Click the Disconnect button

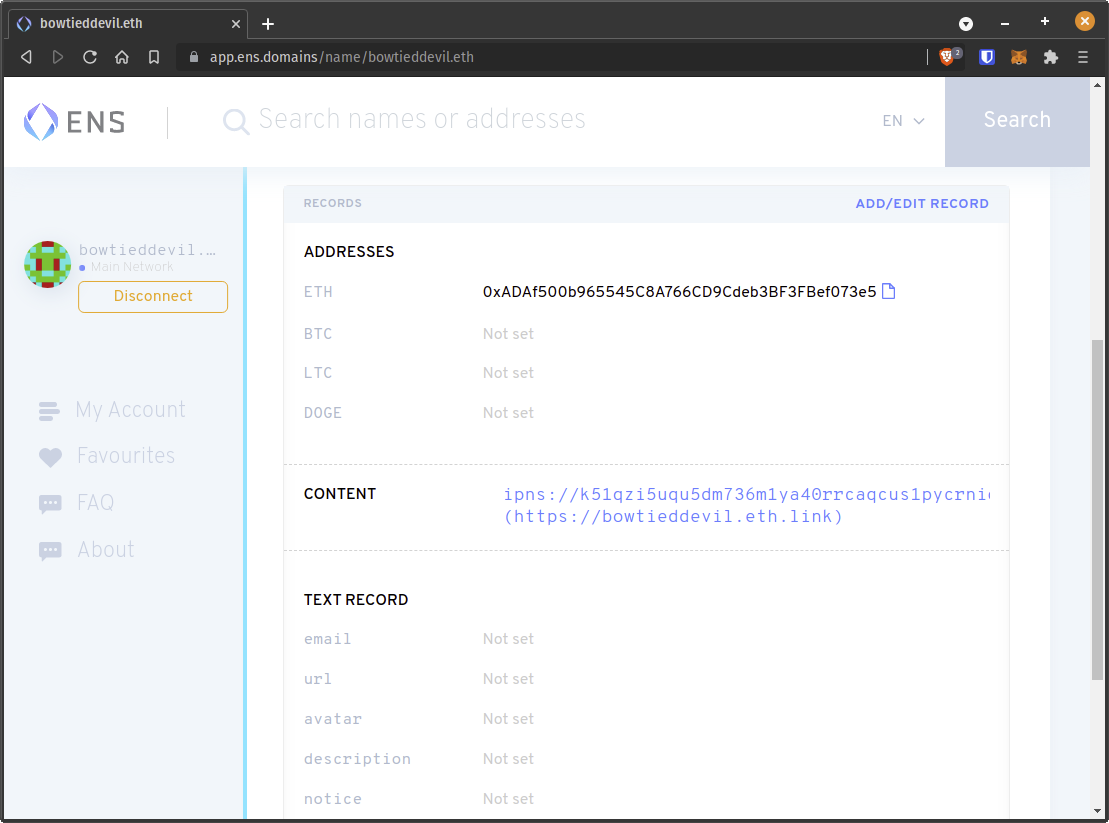(x=153, y=296)
